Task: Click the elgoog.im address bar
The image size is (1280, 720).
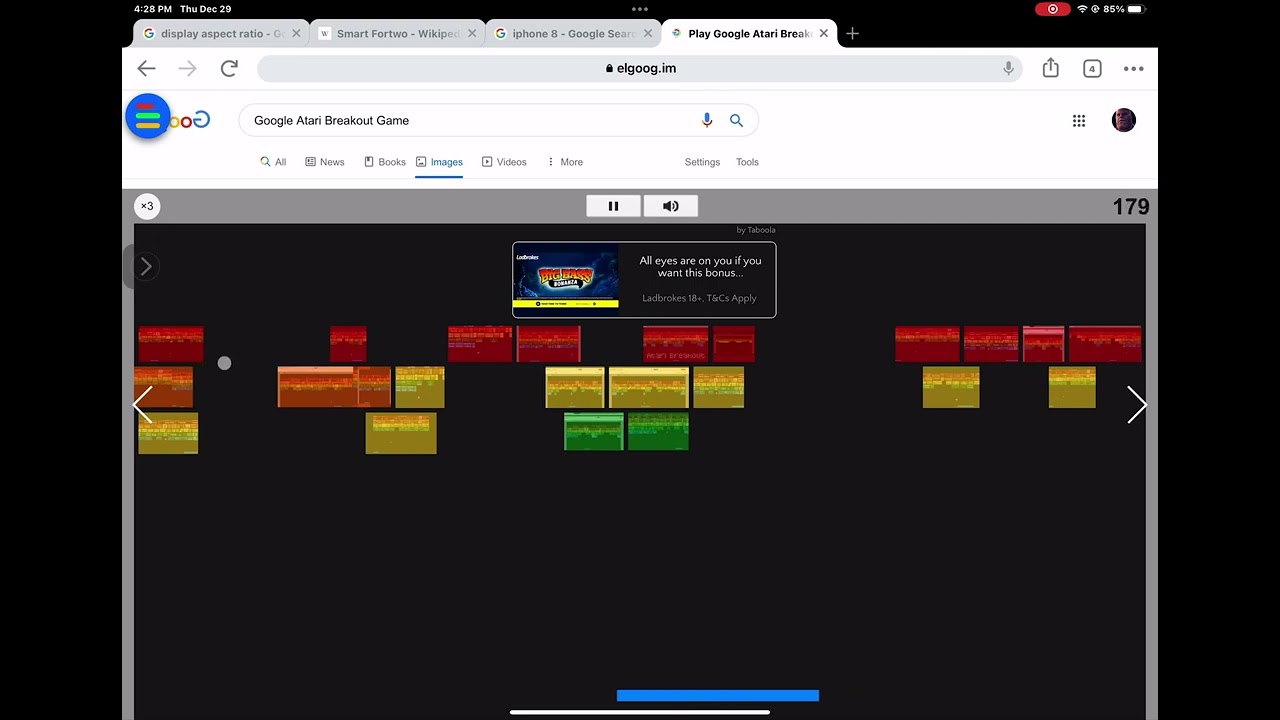Action: coord(640,68)
